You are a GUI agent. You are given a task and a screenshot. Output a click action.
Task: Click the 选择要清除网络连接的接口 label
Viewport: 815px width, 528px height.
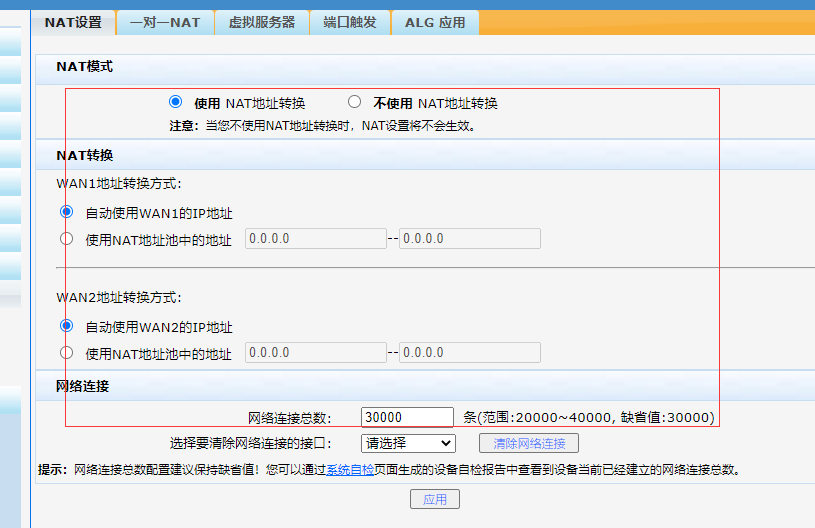(x=251, y=443)
